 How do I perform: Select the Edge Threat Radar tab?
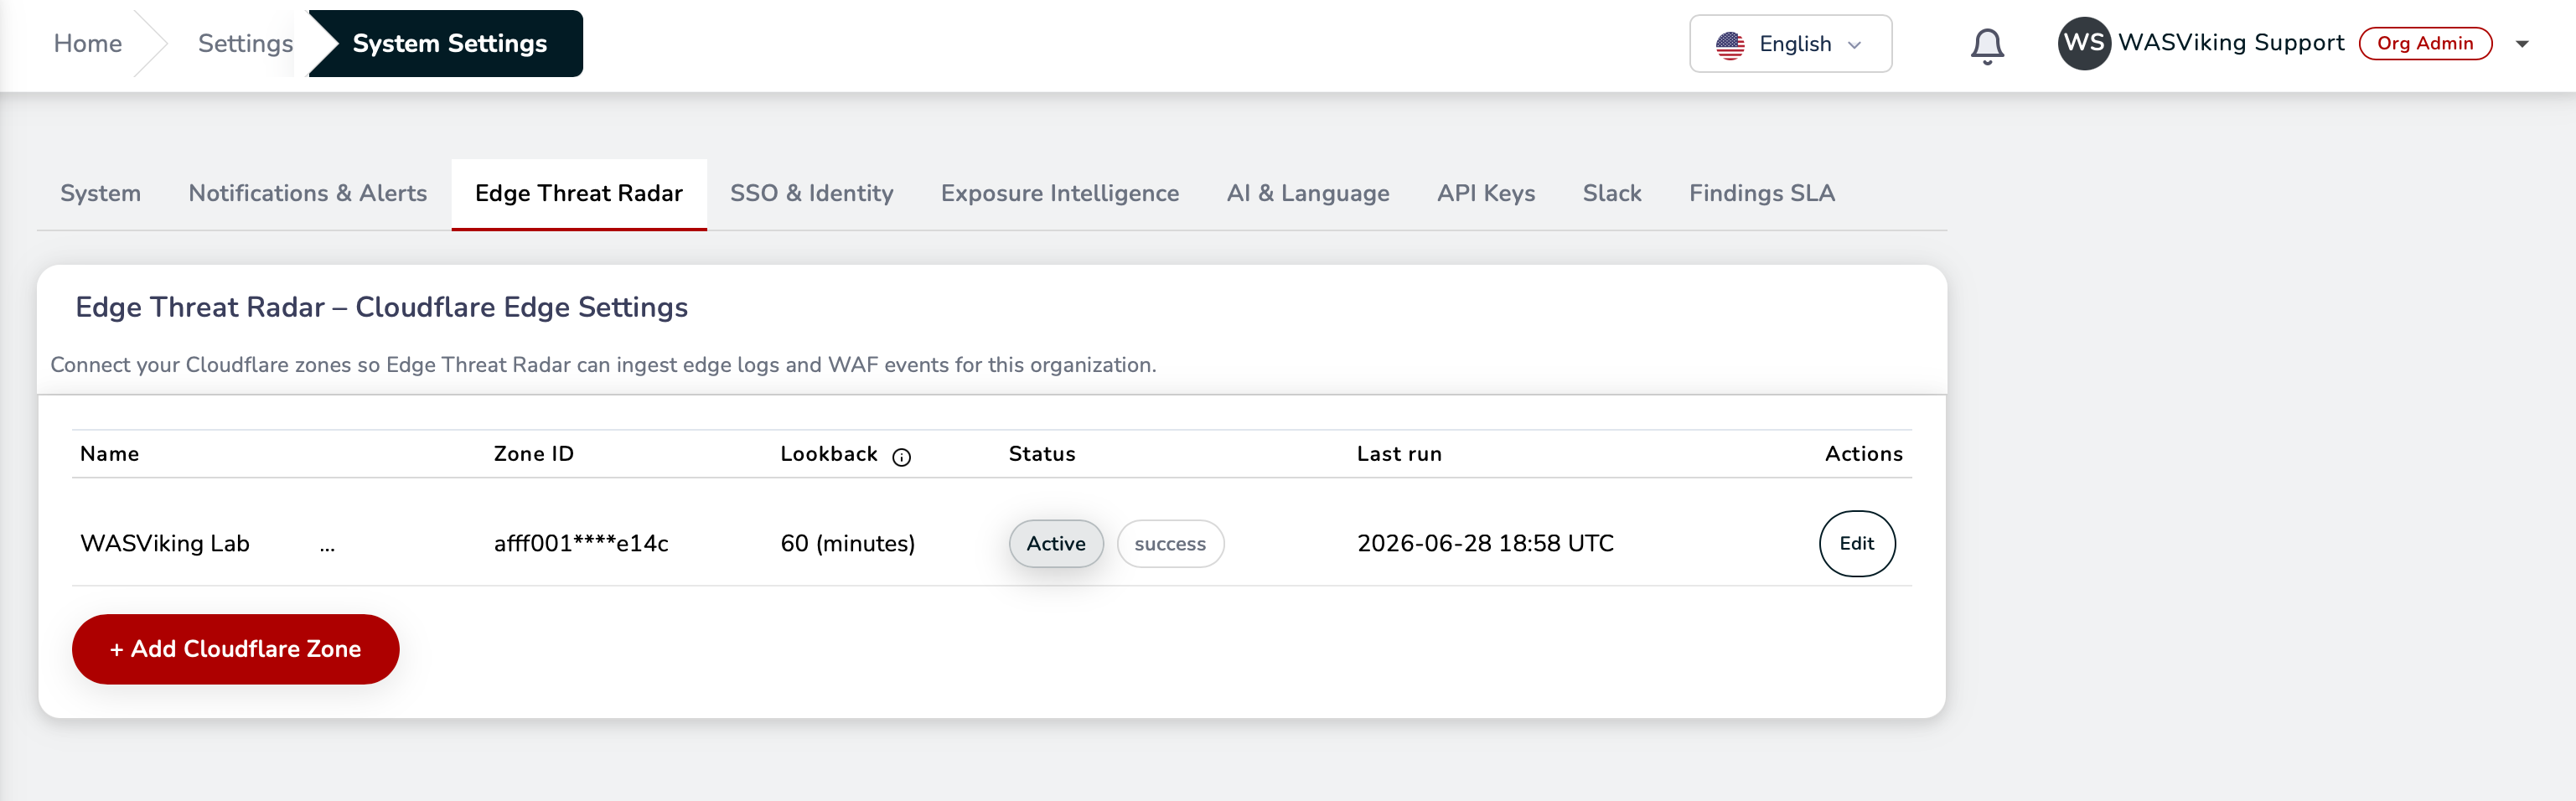(578, 193)
